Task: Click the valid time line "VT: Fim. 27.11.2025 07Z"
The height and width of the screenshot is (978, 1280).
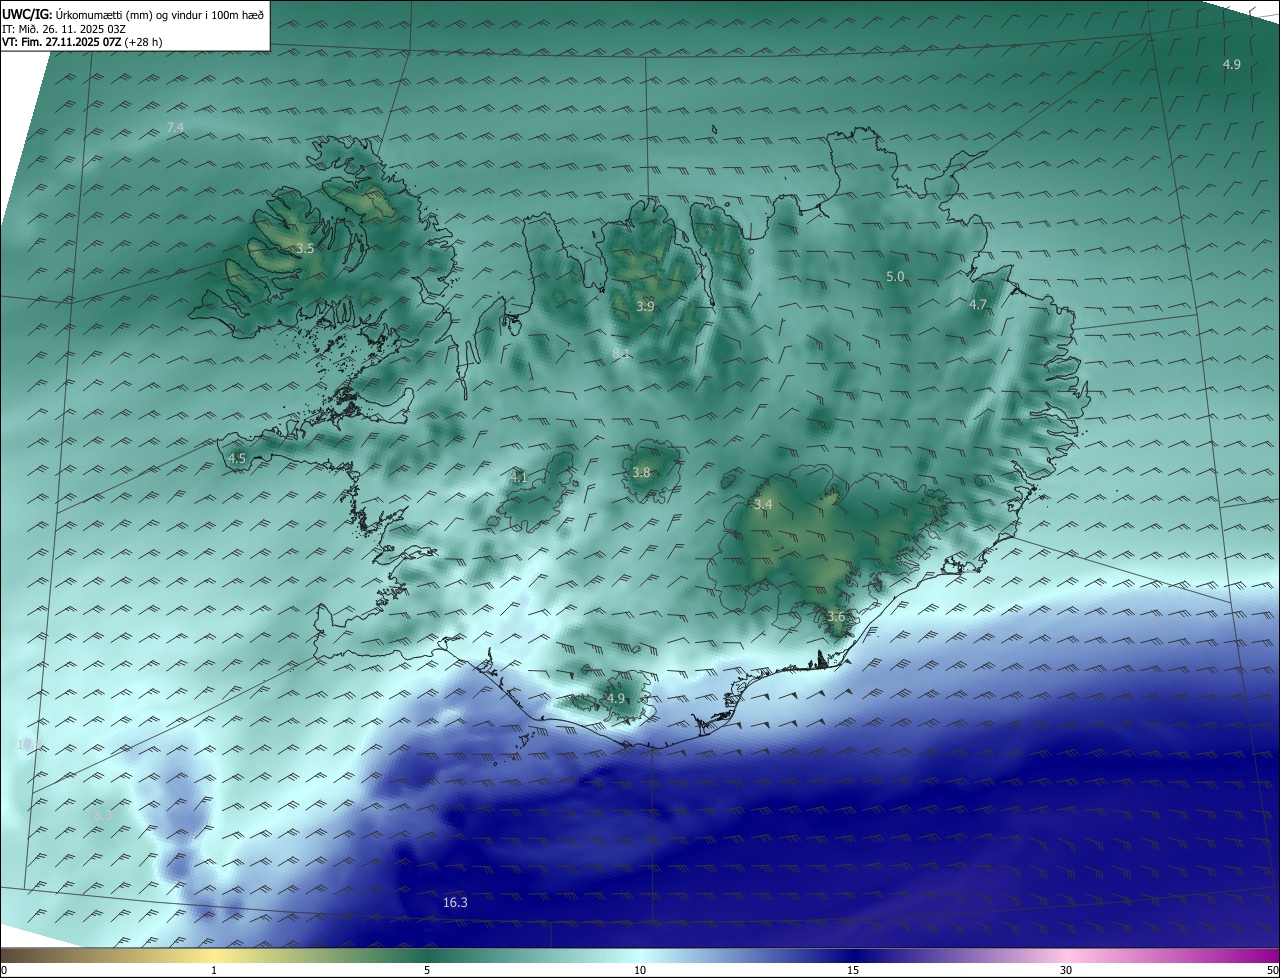Action: click(x=61, y=42)
